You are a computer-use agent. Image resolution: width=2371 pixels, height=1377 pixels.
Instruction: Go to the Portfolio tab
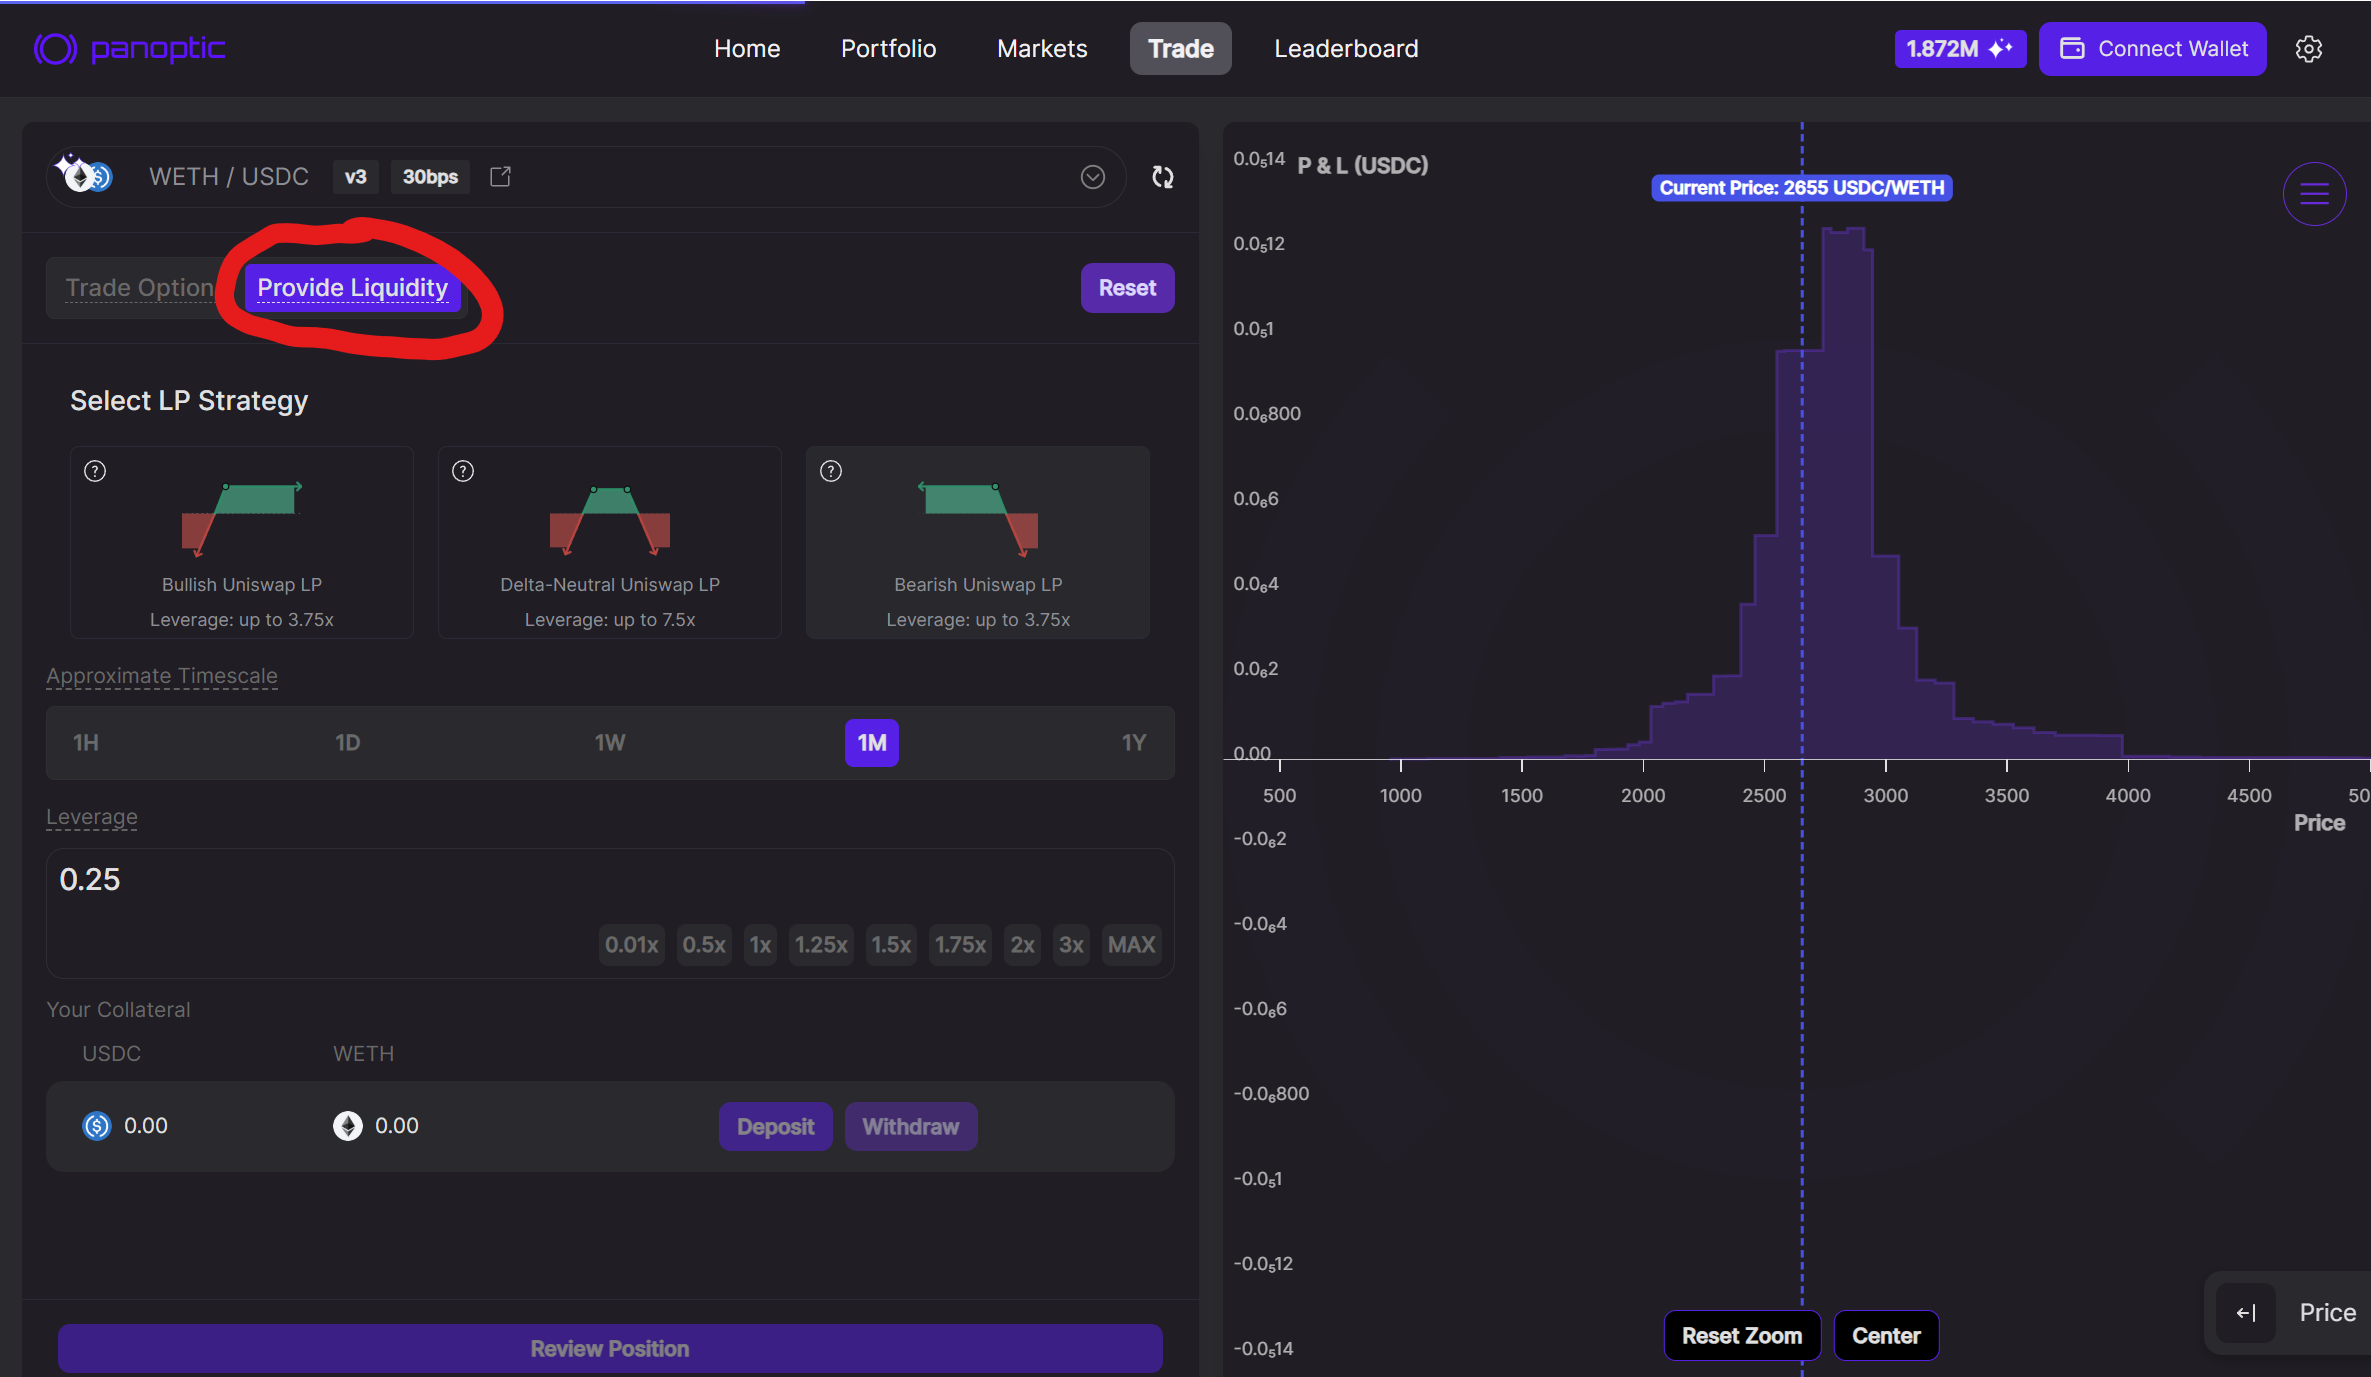click(x=888, y=48)
